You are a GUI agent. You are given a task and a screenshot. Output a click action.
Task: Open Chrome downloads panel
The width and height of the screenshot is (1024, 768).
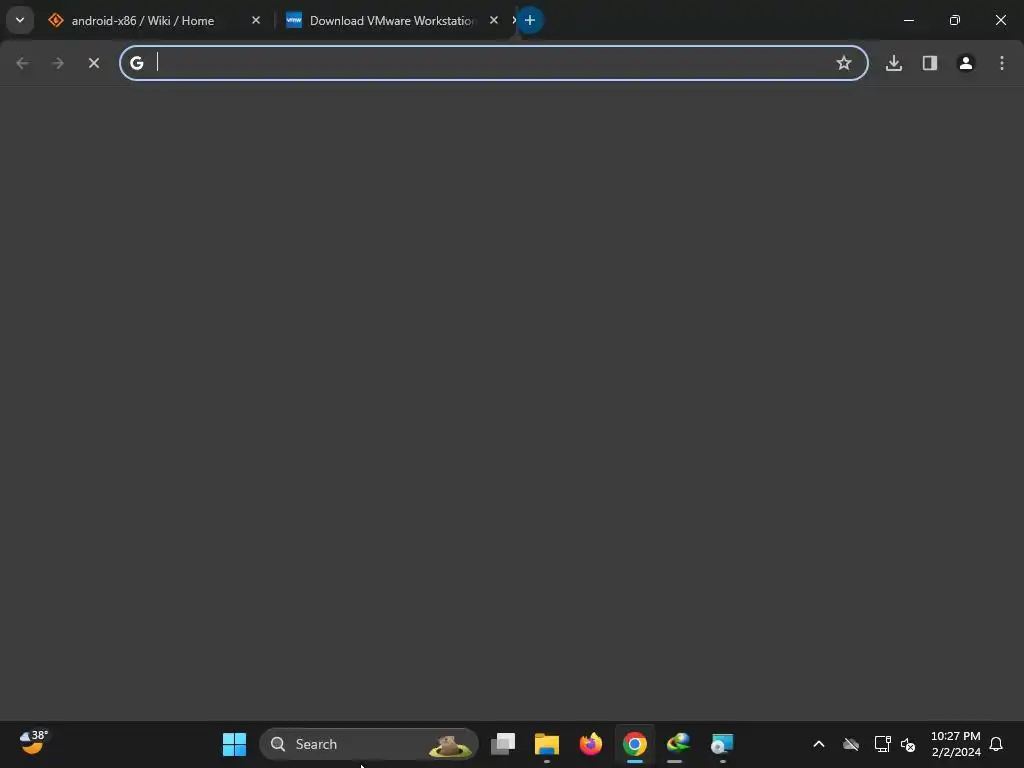tap(893, 63)
